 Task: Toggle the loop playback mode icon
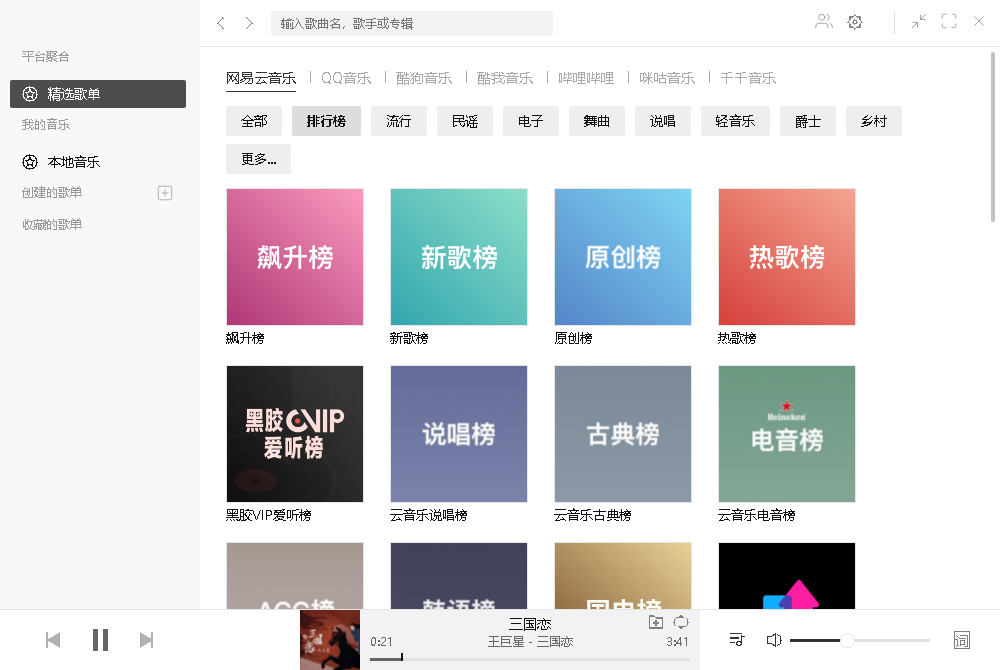tap(681, 622)
